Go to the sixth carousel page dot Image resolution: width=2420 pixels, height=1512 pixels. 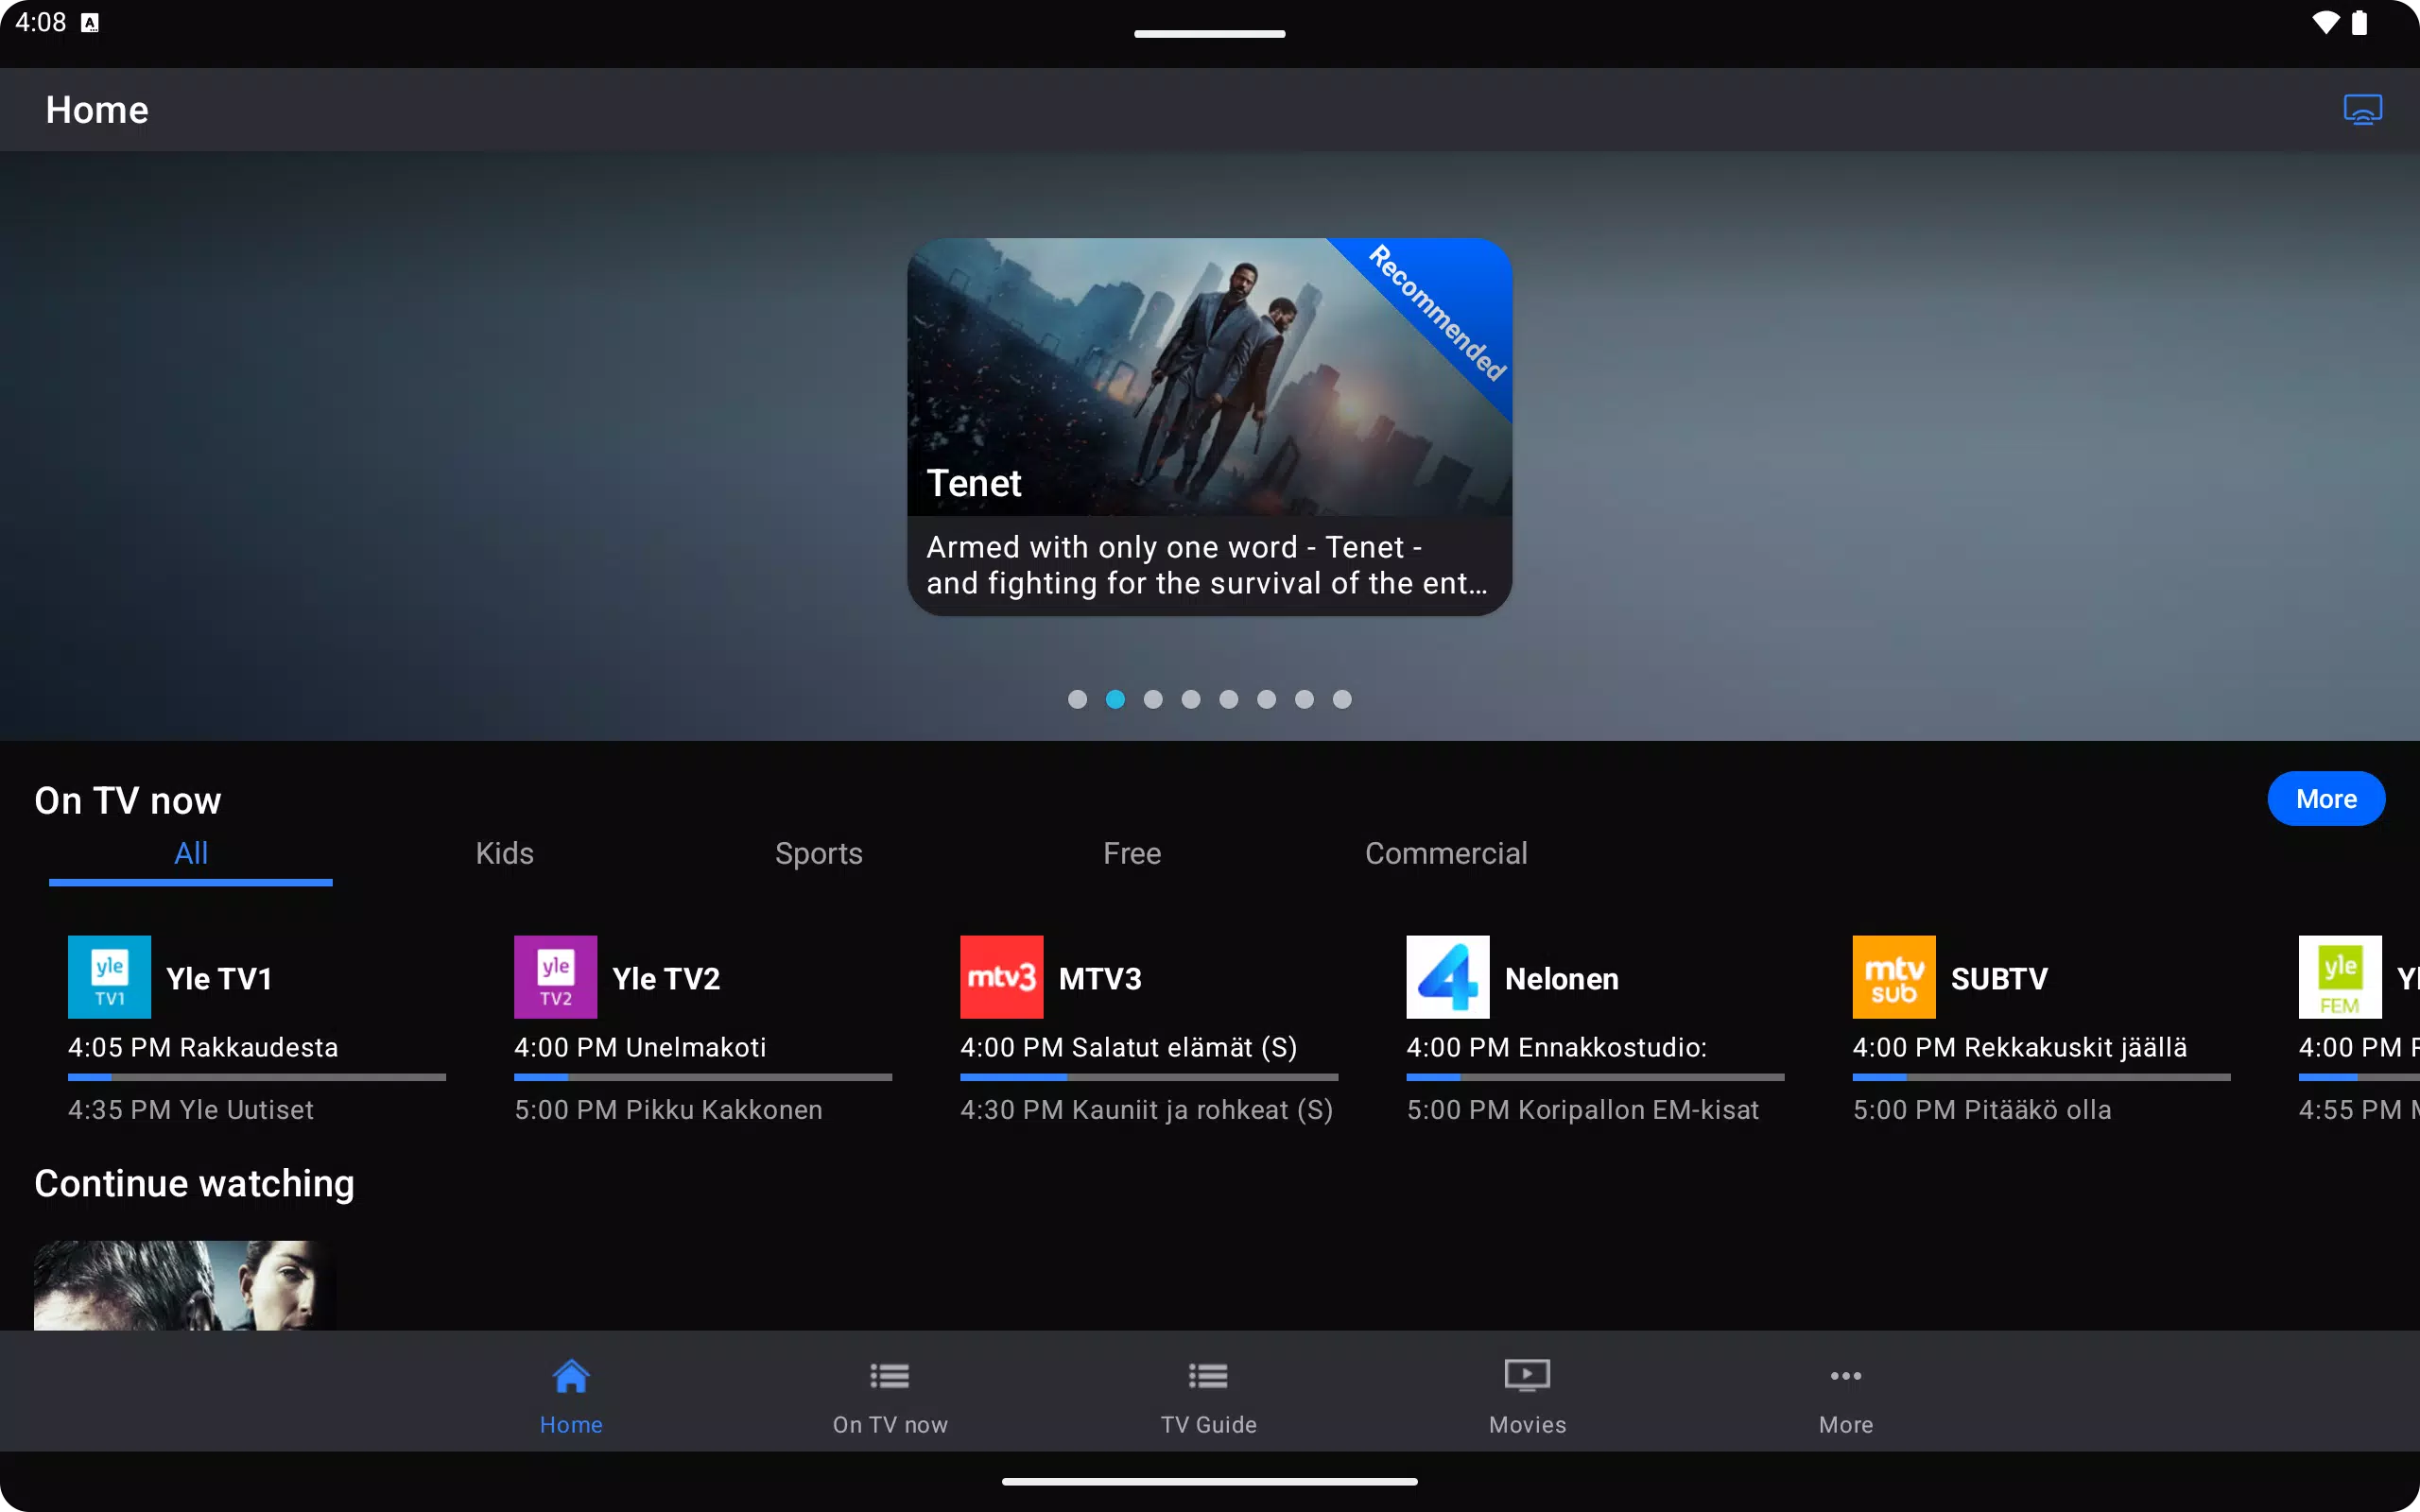click(x=1266, y=699)
